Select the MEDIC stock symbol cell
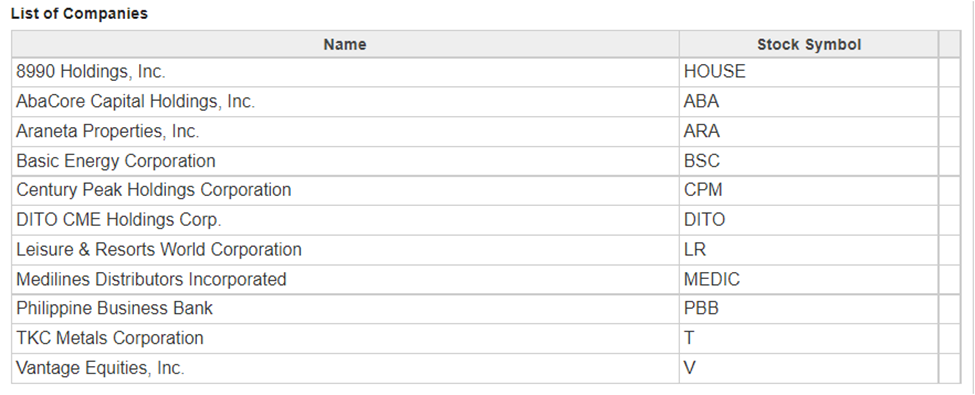Image resolution: width=975 pixels, height=395 pixels. (808, 279)
